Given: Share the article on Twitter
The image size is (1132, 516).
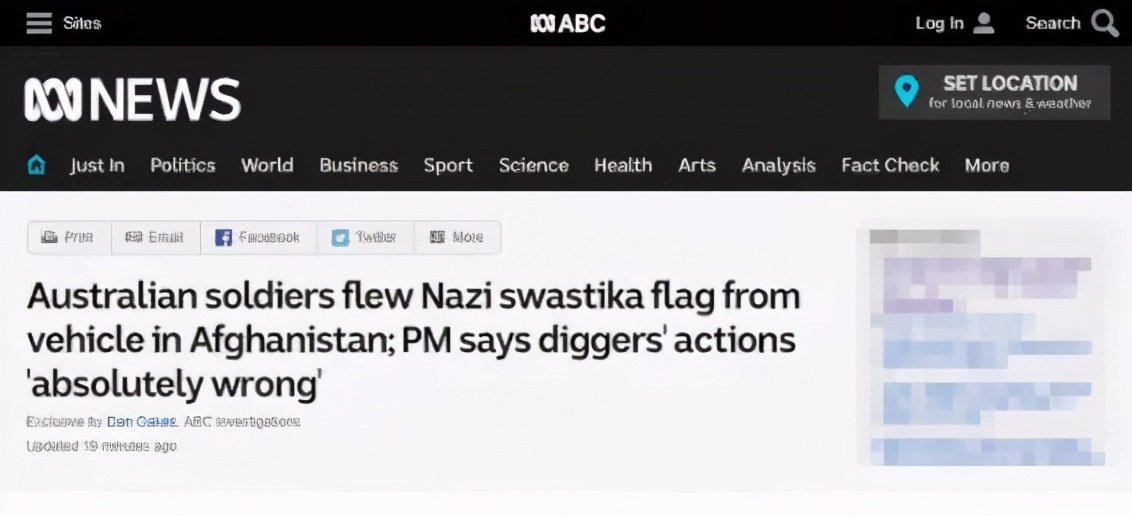Looking at the screenshot, I should point(364,237).
